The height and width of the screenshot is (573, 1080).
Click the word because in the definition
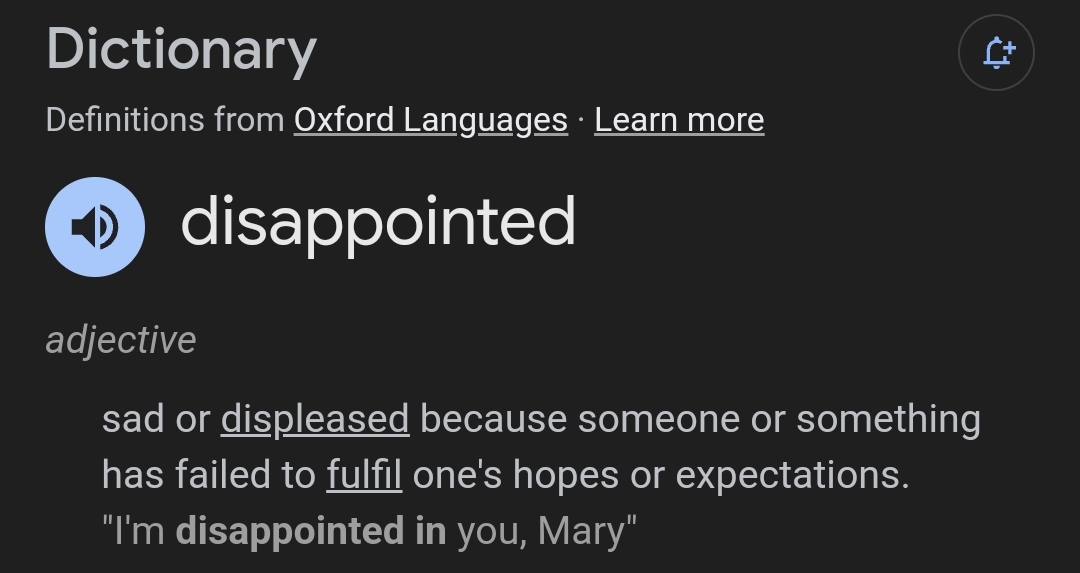[493, 419]
